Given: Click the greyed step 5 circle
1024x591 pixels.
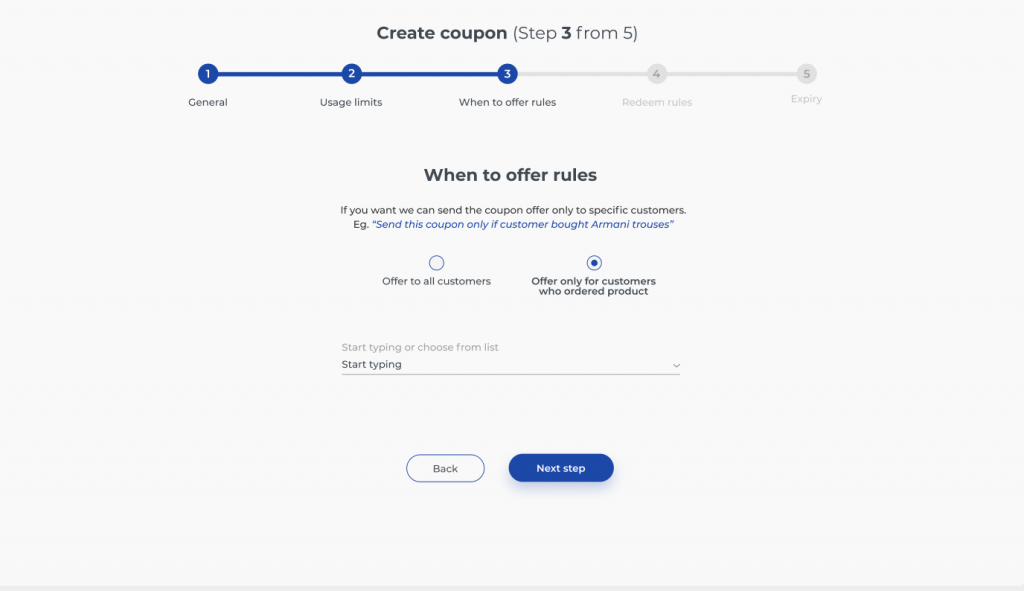Looking at the screenshot, I should click(x=807, y=74).
